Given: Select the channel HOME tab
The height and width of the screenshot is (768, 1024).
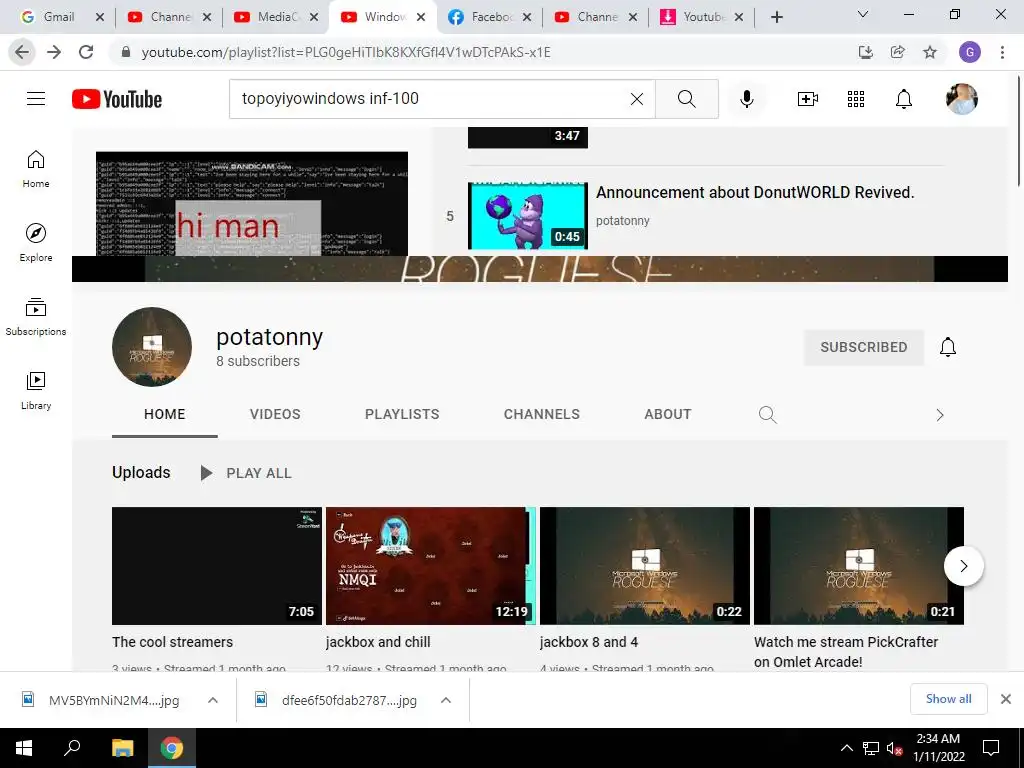Looking at the screenshot, I should click(165, 414).
